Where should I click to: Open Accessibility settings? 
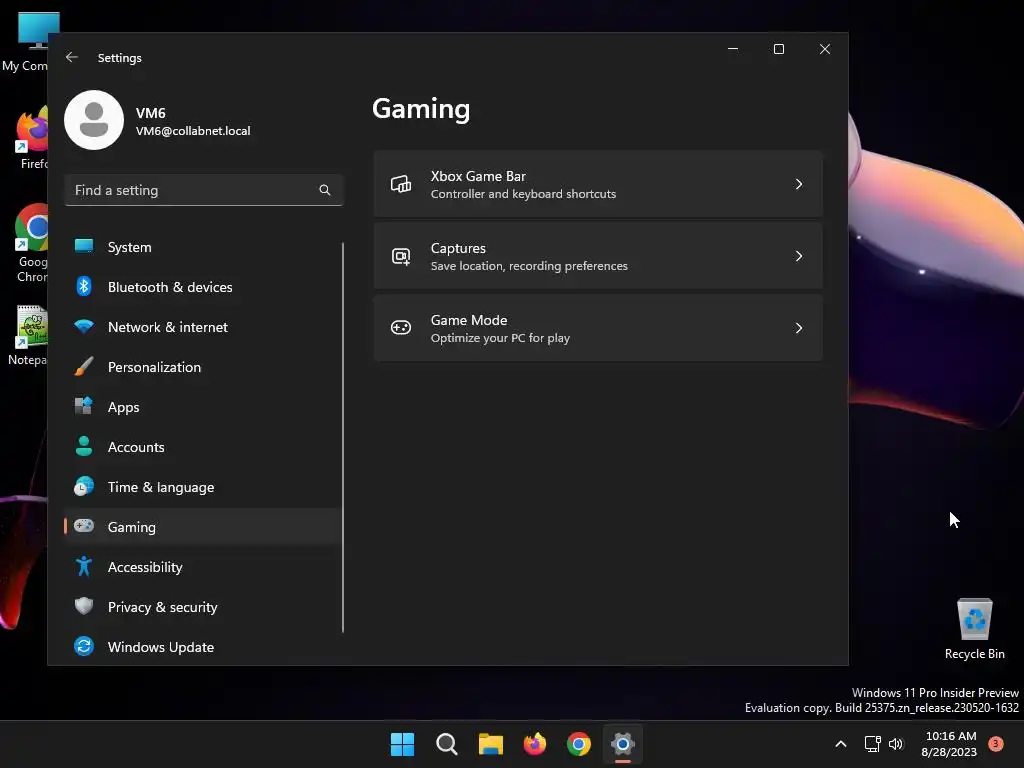(x=202, y=567)
